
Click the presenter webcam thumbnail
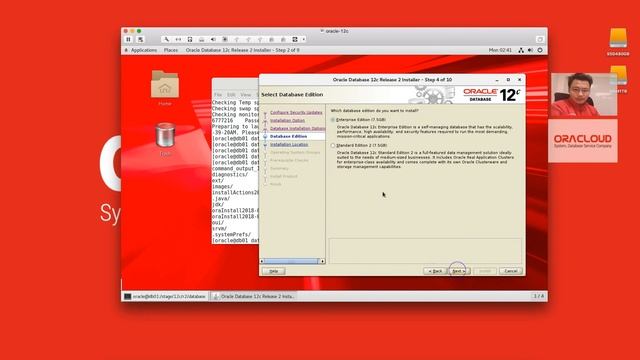pyautogui.click(x=584, y=95)
